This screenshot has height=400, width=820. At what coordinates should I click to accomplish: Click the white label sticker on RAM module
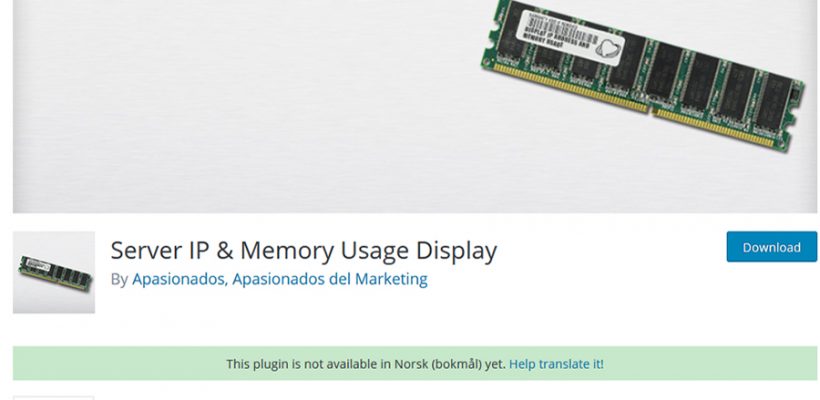coord(570,38)
